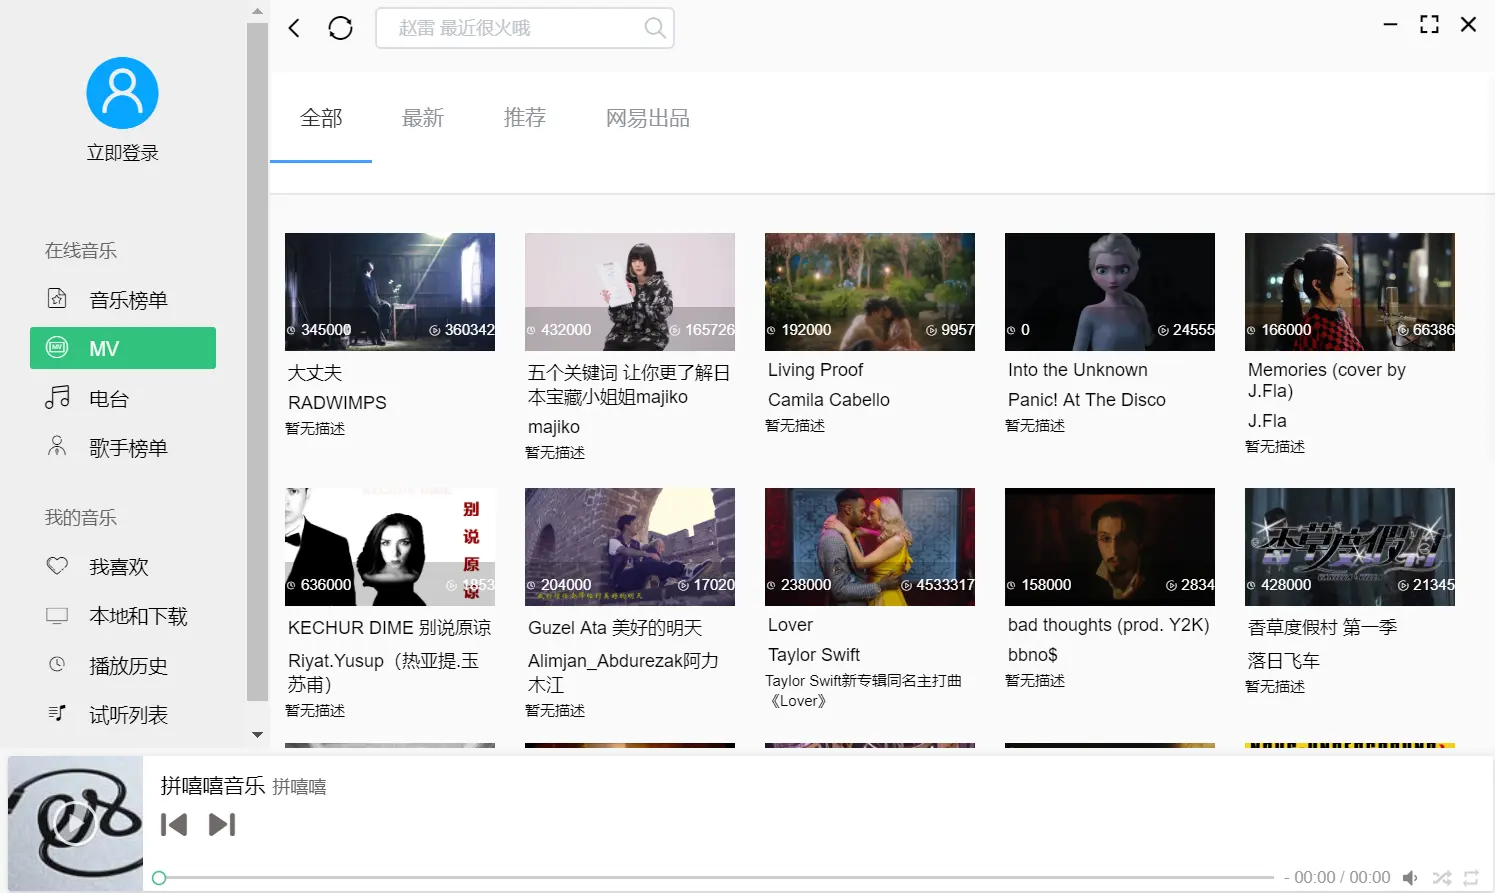Click artist Alimjan_Abdurezak阿力木江
The width and height of the screenshot is (1495, 893).
pyautogui.click(x=623, y=673)
